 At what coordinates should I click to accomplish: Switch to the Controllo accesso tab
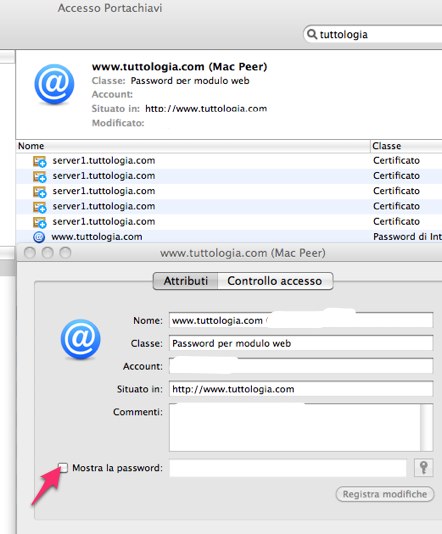pos(275,281)
